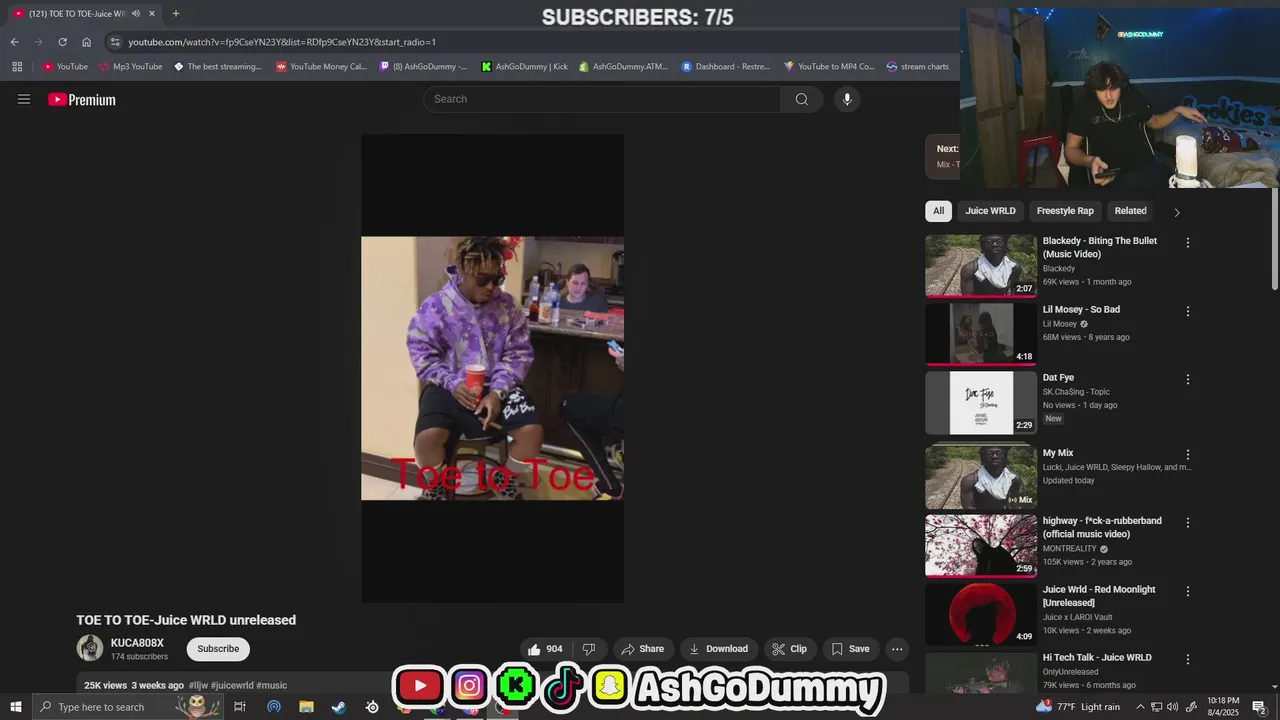Image resolution: width=1280 pixels, height=720 pixels.
Task: Play Dat Fye thumbnail
Action: point(981,403)
